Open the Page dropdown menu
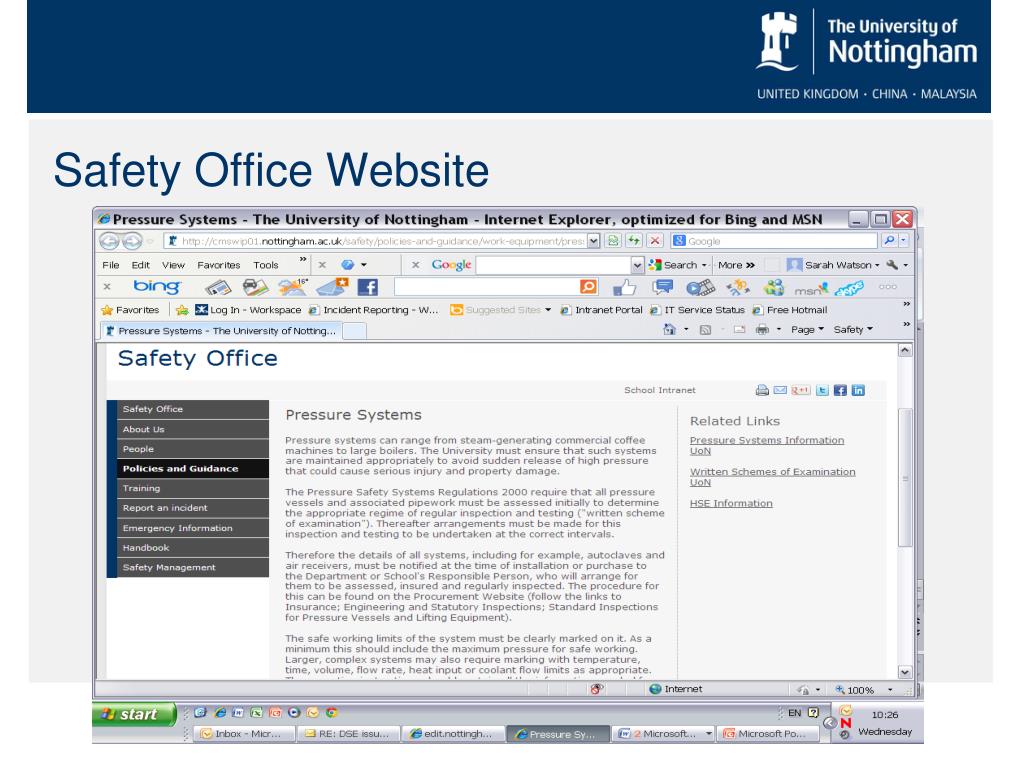The width and height of the screenshot is (1024, 768). pos(807,330)
